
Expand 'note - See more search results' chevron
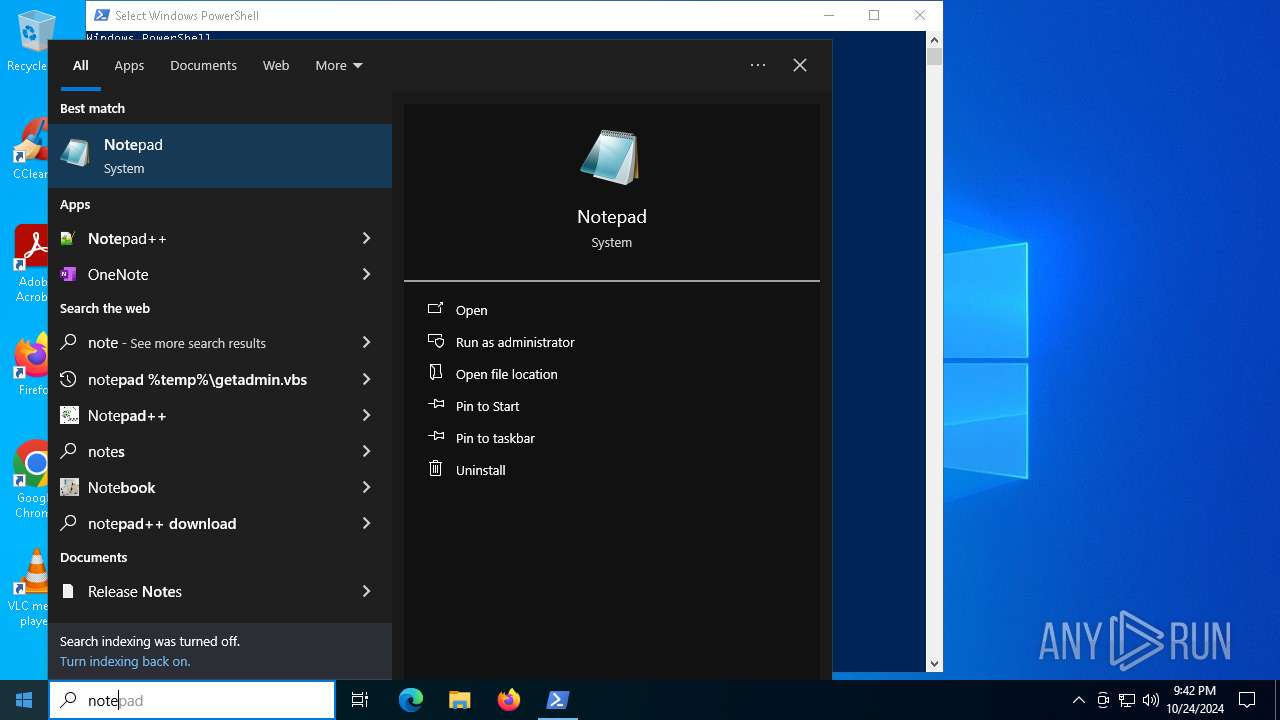(366, 342)
